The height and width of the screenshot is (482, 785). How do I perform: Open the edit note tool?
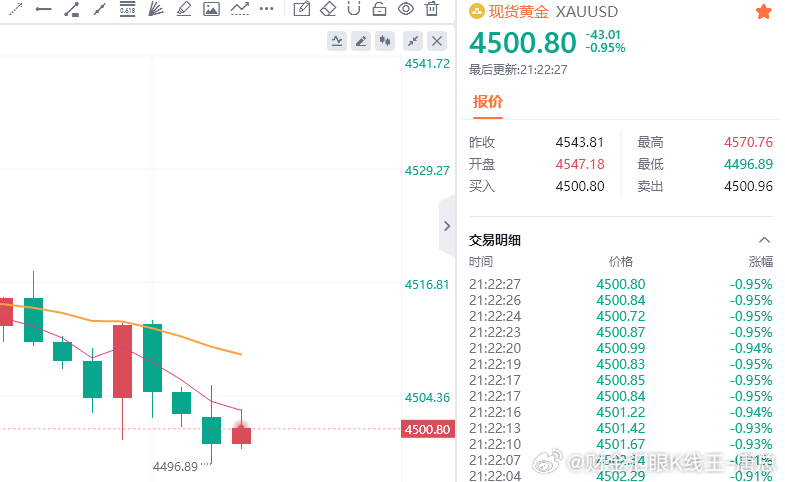[x=301, y=9]
